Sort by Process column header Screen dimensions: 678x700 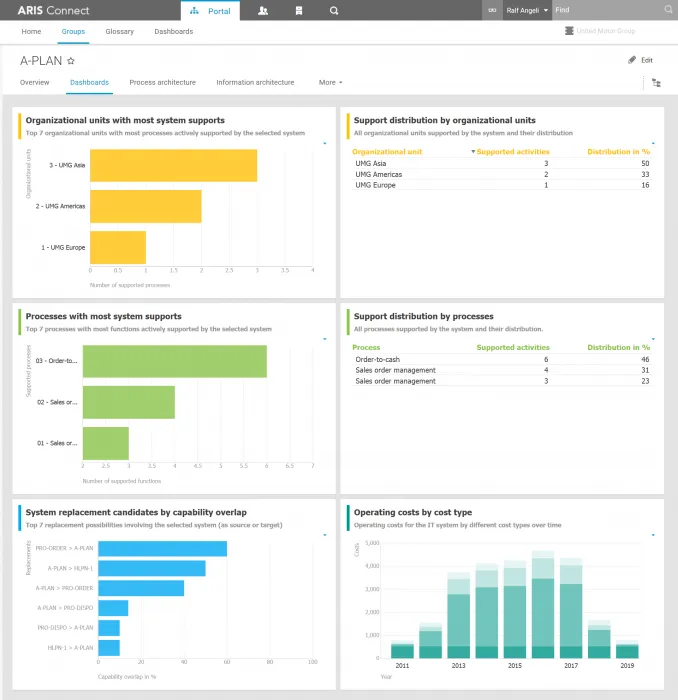pyautogui.click(x=366, y=347)
